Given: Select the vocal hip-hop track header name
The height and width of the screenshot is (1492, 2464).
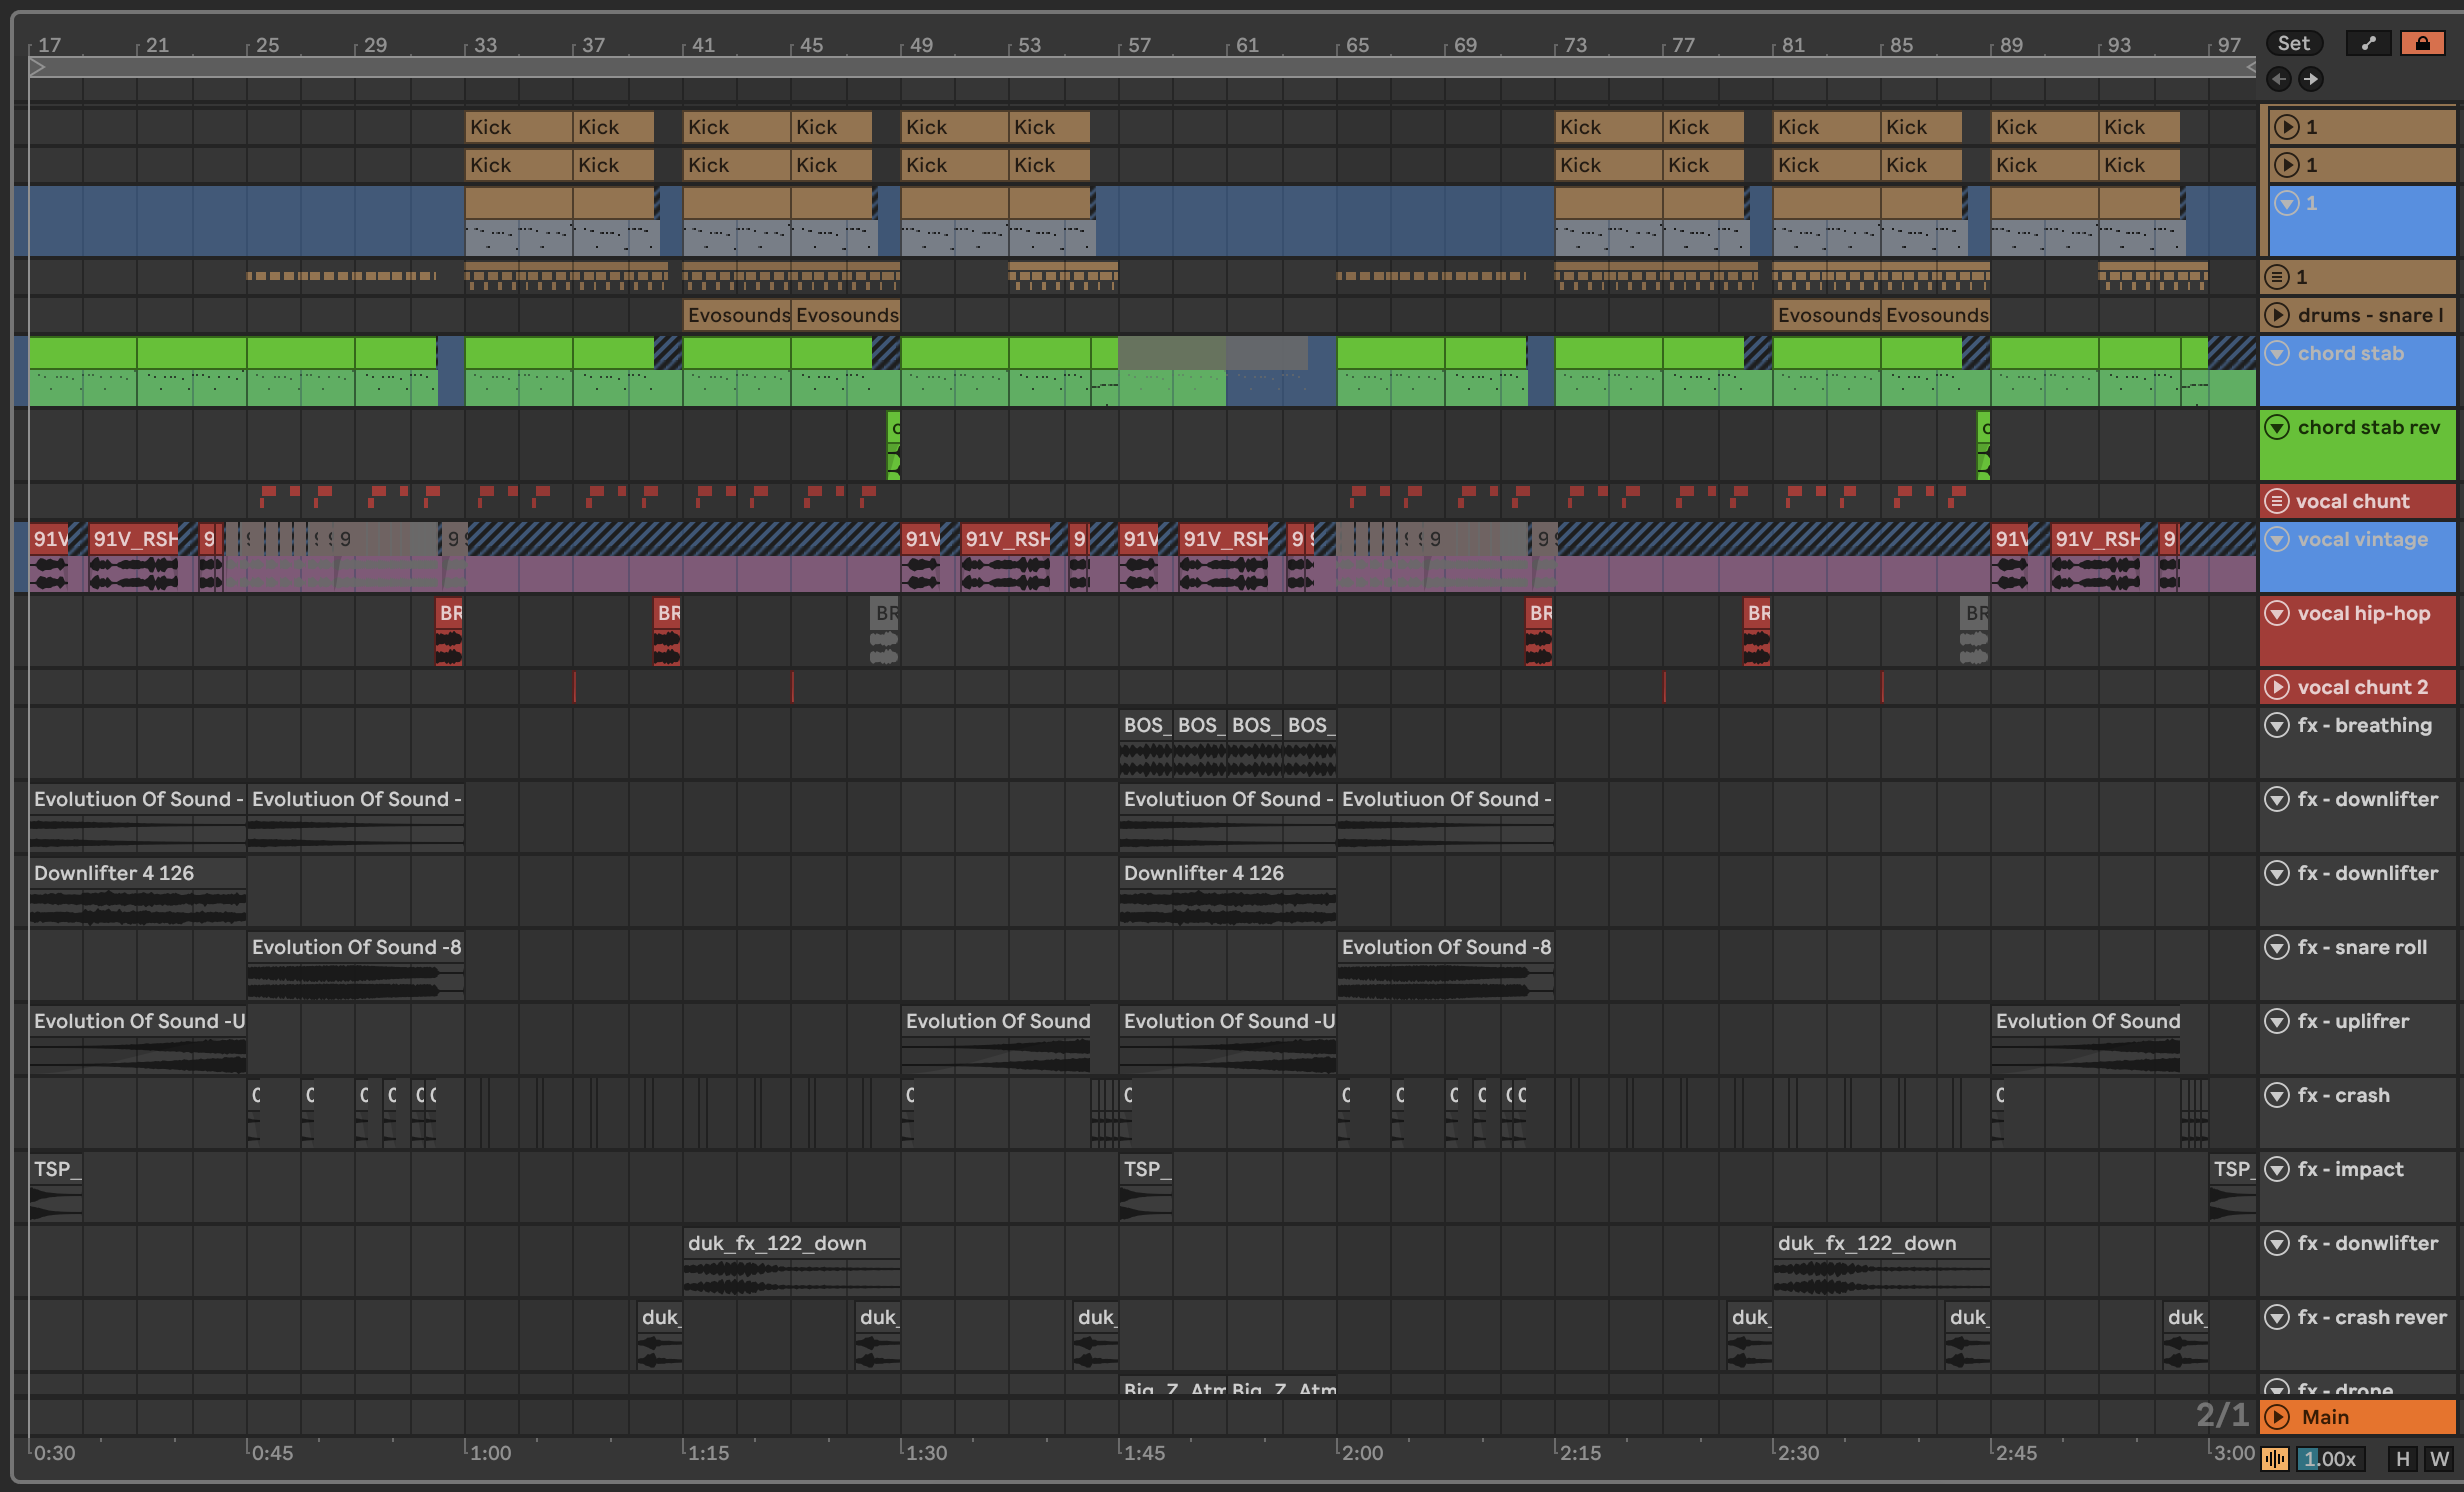Looking at the screenshot, I should (x=2363, y=613).
